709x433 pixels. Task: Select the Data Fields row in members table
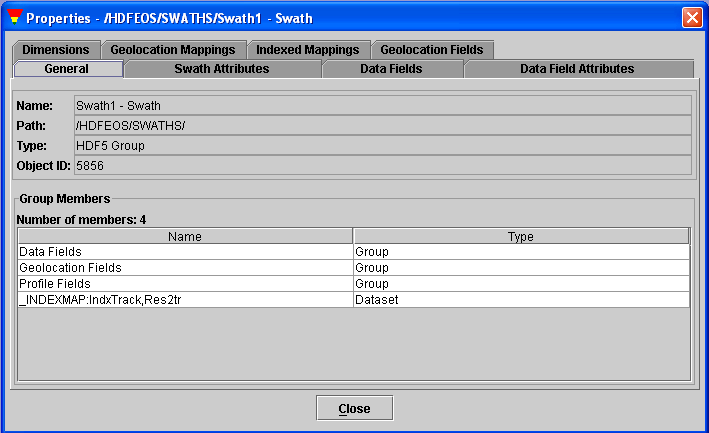pyautogui.click(x=185, y=252)
